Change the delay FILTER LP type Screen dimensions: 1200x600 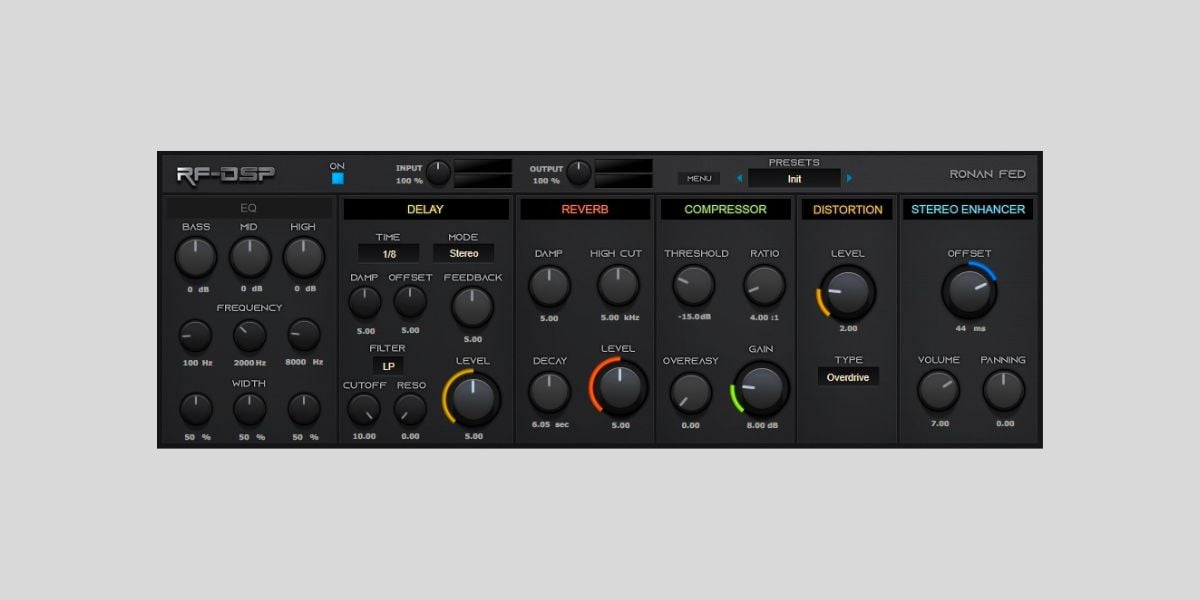coord(388,366)
